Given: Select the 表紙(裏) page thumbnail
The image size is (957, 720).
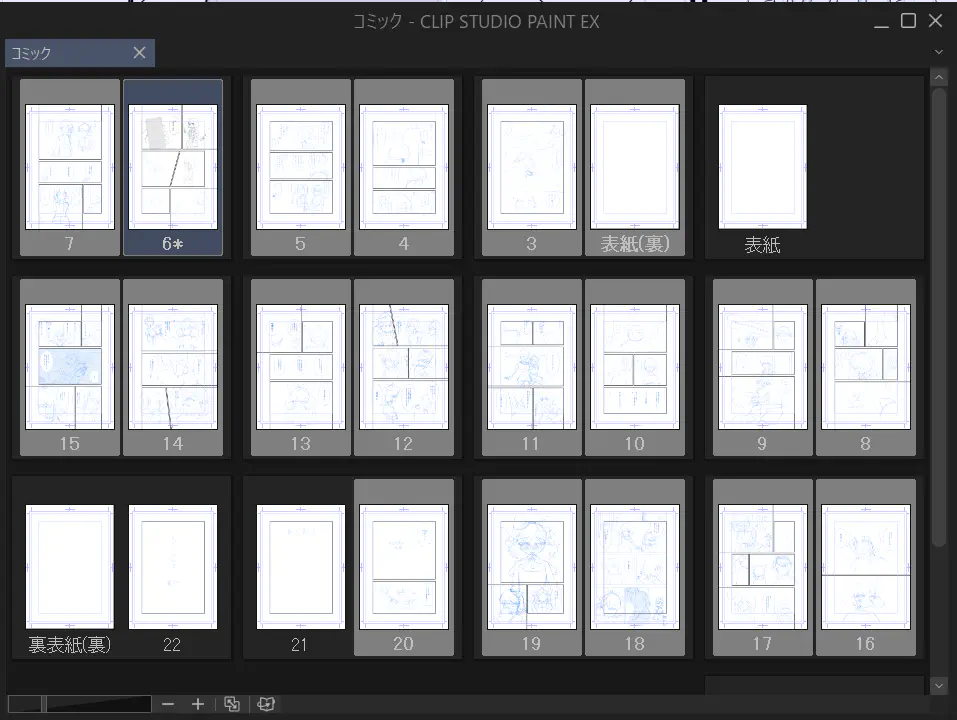Looking at the screenshot, I should [x=635, y=167].
